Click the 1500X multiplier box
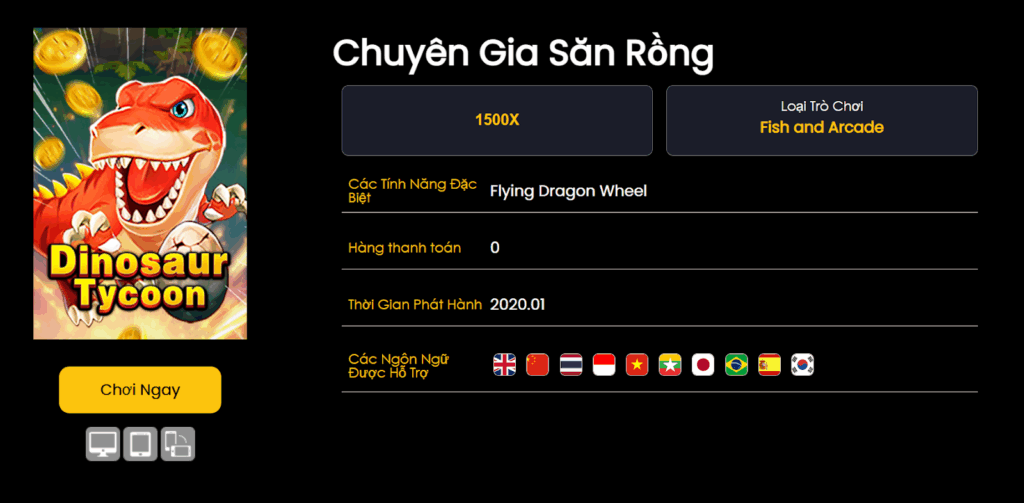The image size is (1024, 503). [x=497, y=120]
